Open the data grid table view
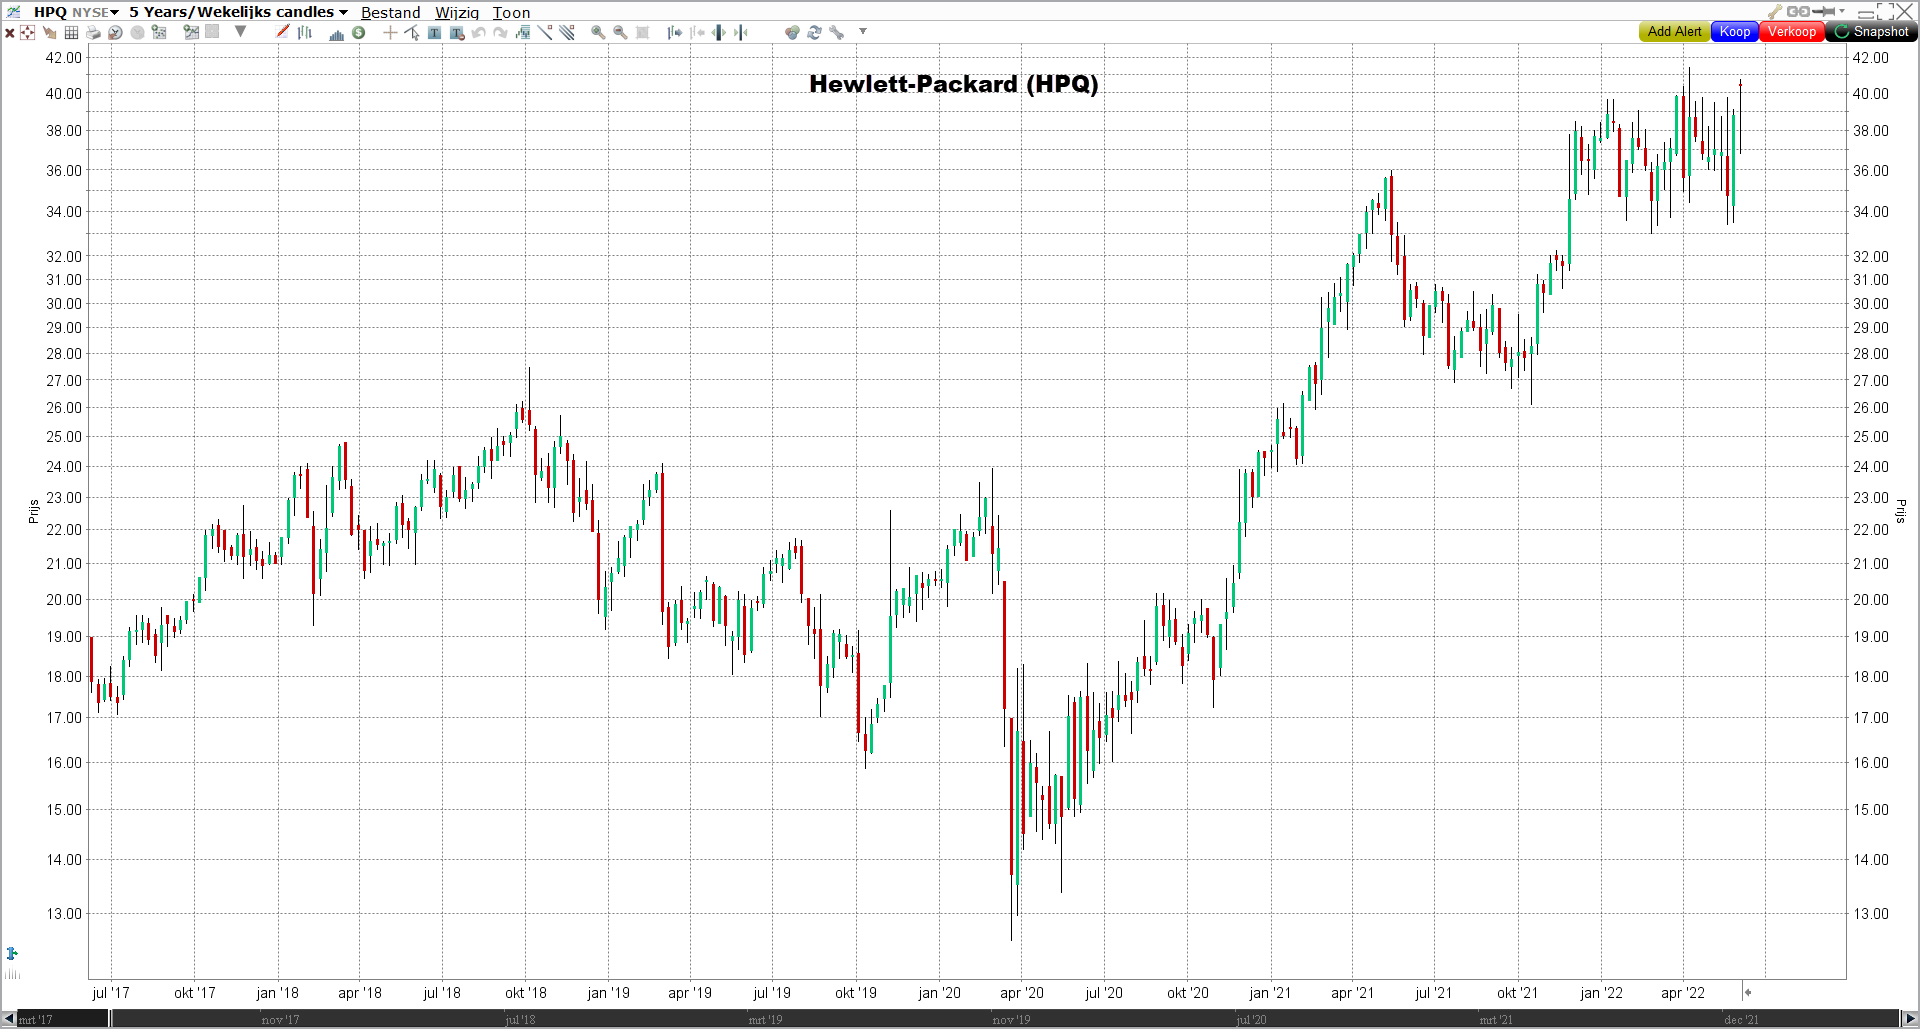1920x1029 pixels. point(71,32)
